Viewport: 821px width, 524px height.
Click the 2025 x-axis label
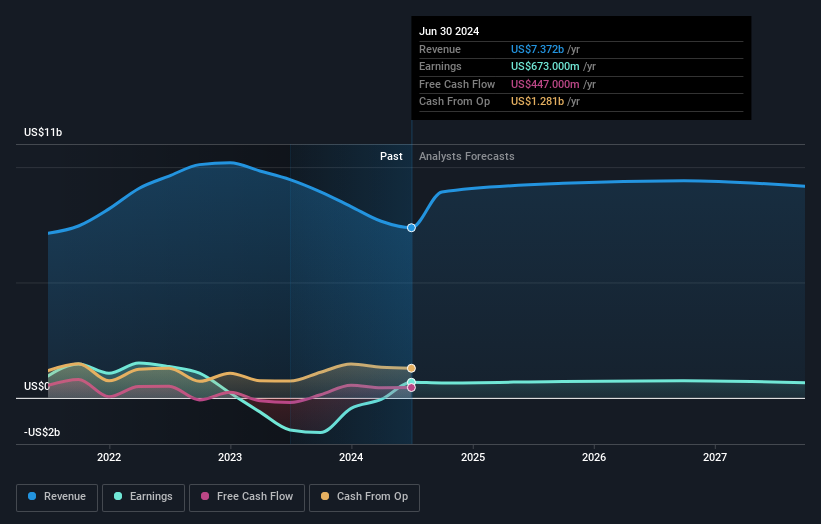(x=473, y=457)
